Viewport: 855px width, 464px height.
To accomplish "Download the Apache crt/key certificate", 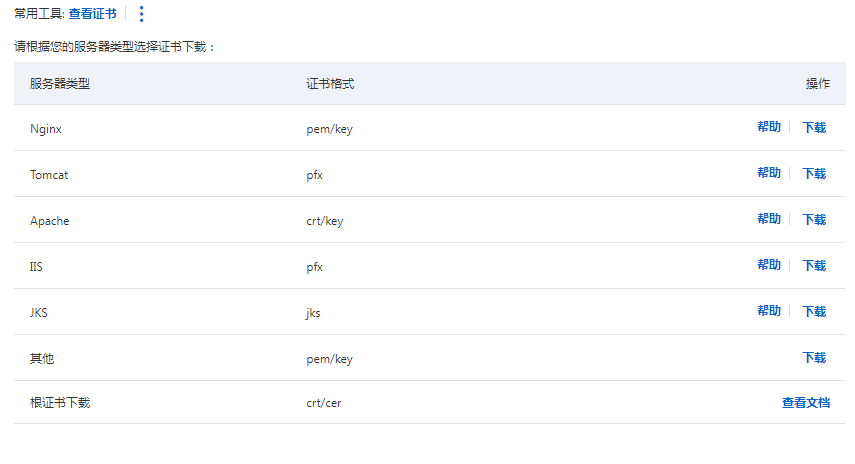I will (814, 220).
